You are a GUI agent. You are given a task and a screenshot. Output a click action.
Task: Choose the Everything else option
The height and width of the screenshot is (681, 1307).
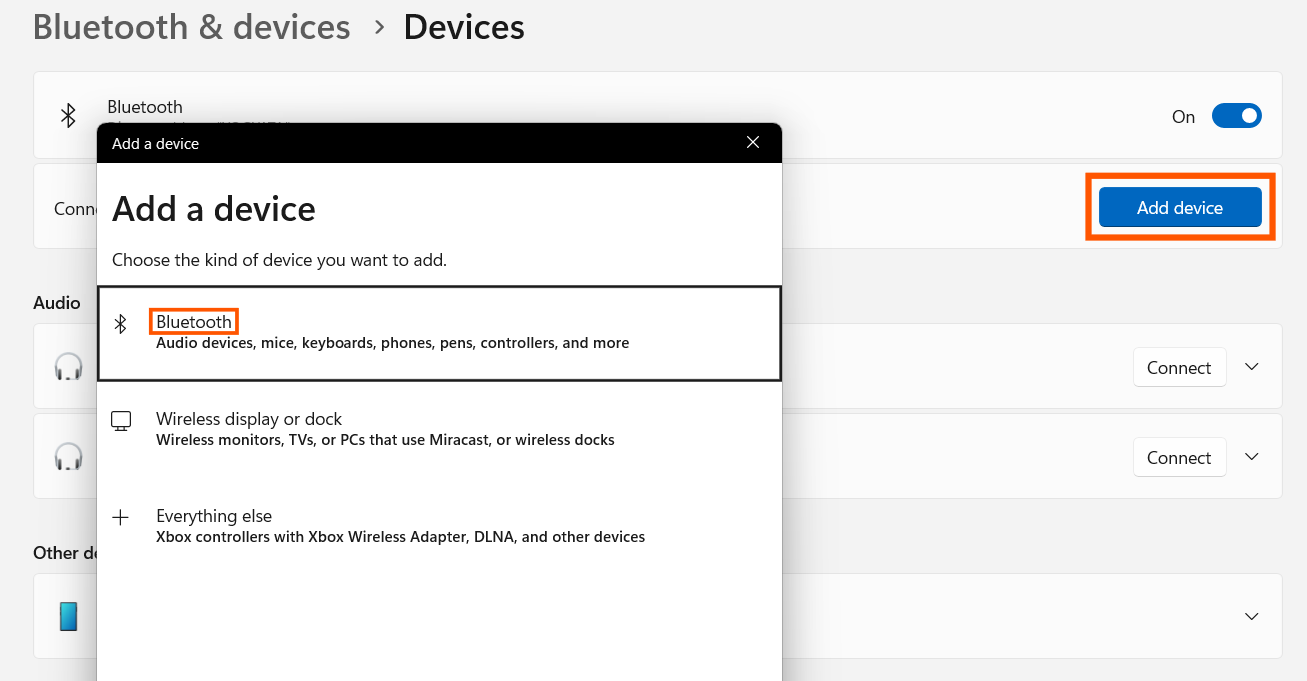214,516
